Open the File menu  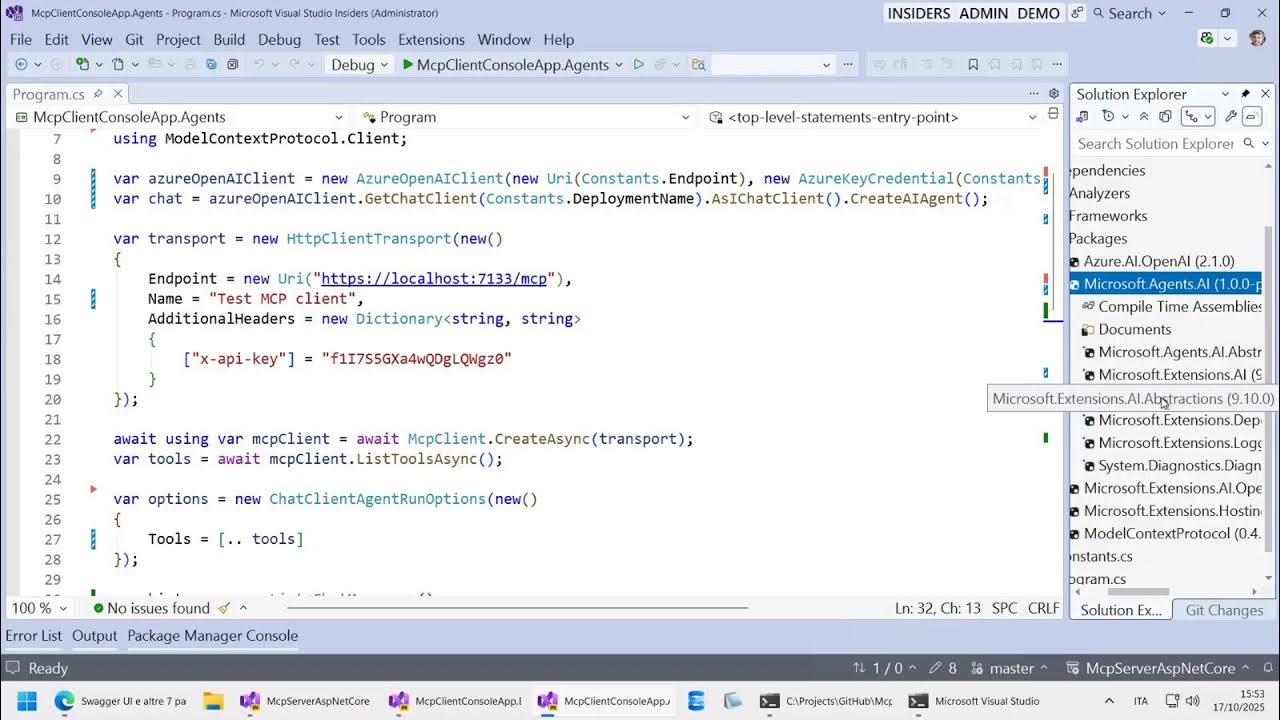pyautogui.click(x=21, y=39)
